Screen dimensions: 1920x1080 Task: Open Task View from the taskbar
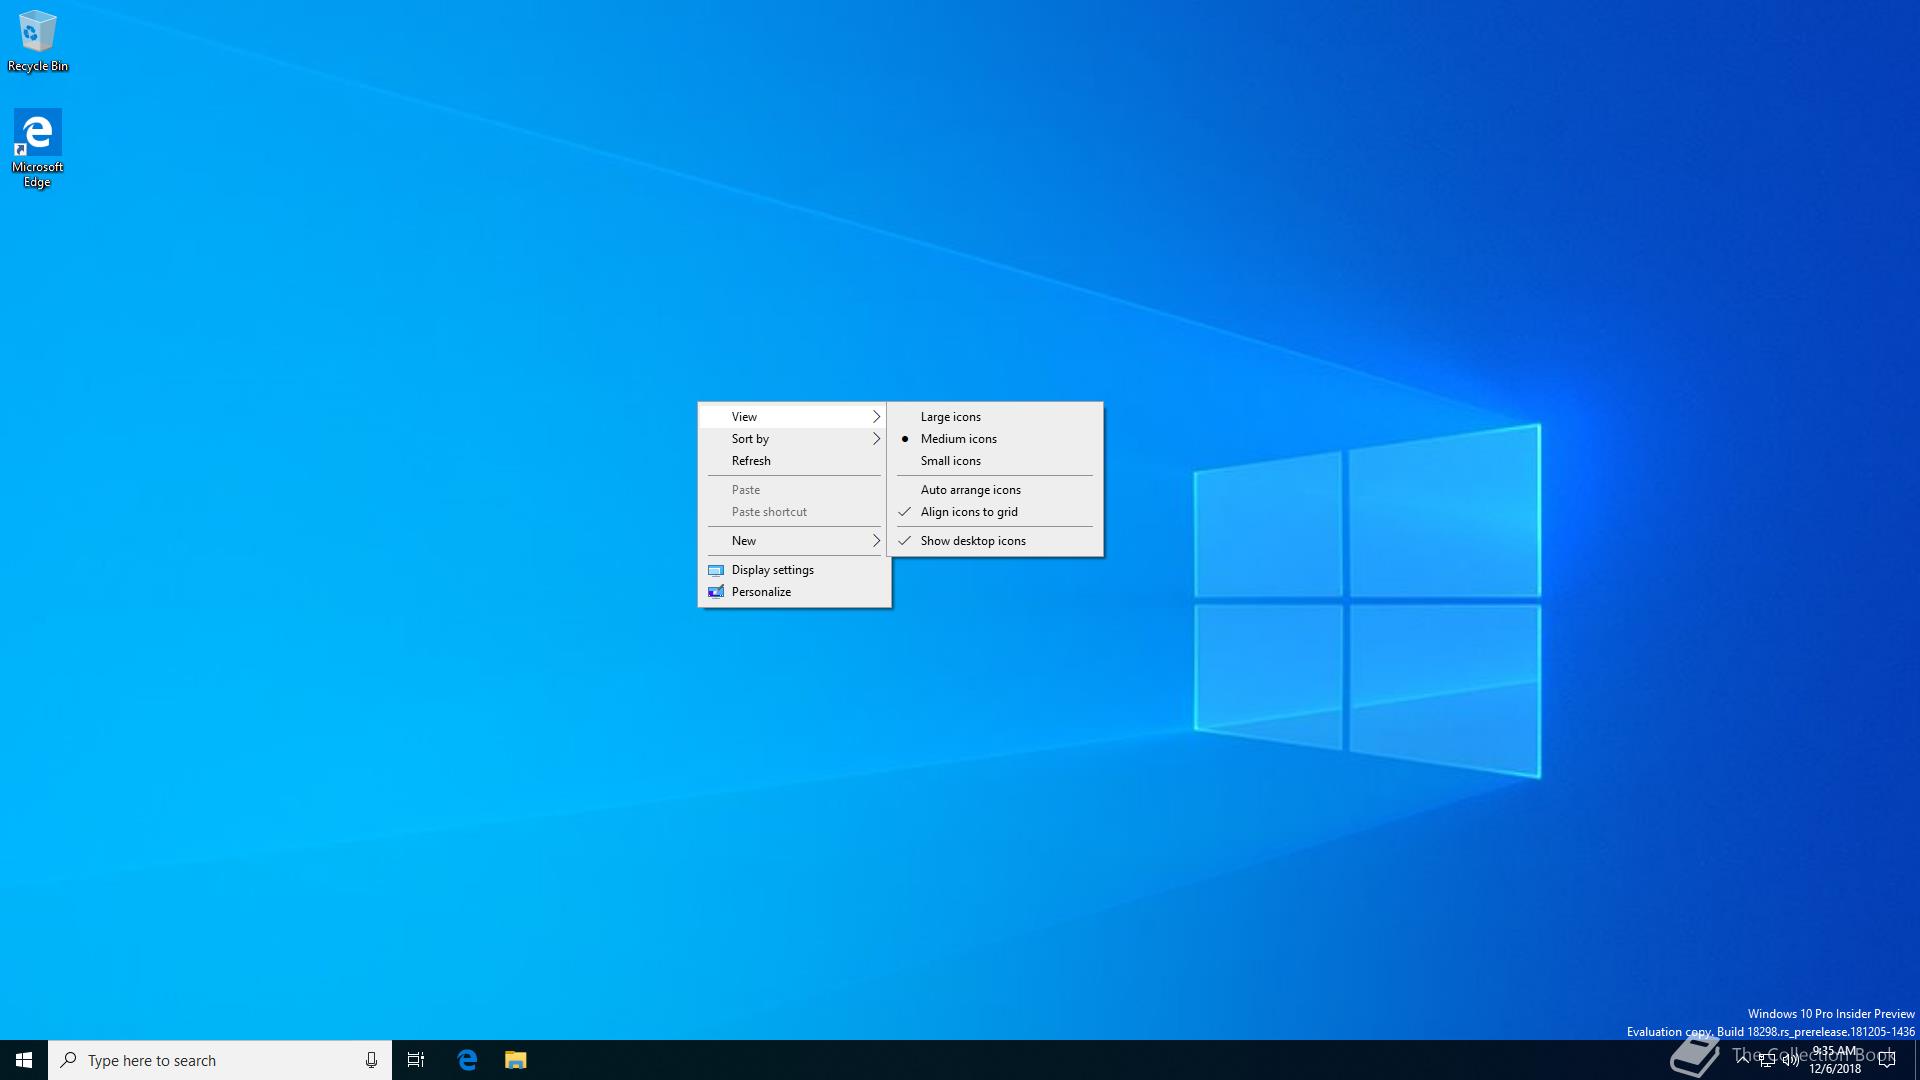(416, 1060)
